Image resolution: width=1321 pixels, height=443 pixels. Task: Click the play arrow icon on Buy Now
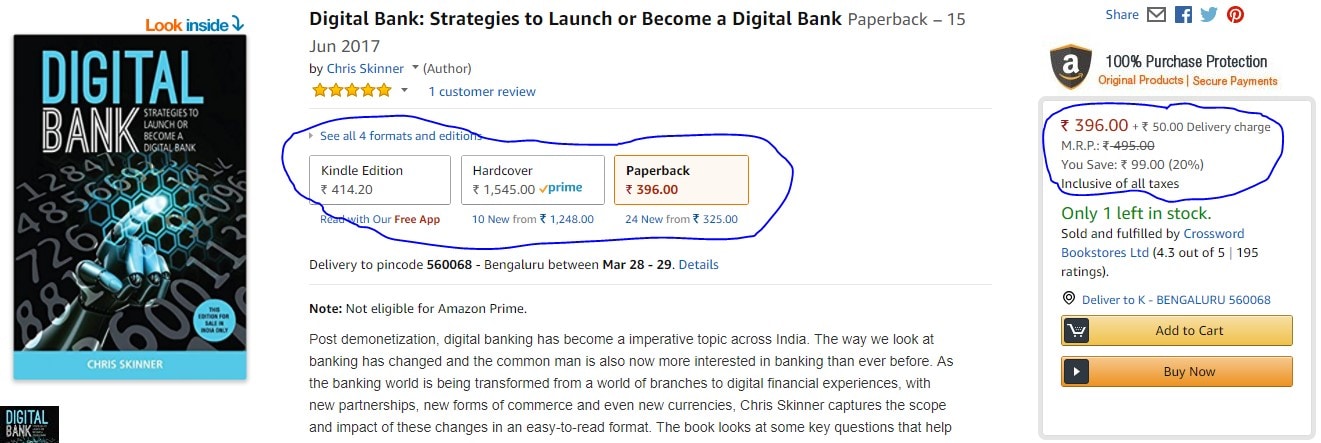point(1076,372)
